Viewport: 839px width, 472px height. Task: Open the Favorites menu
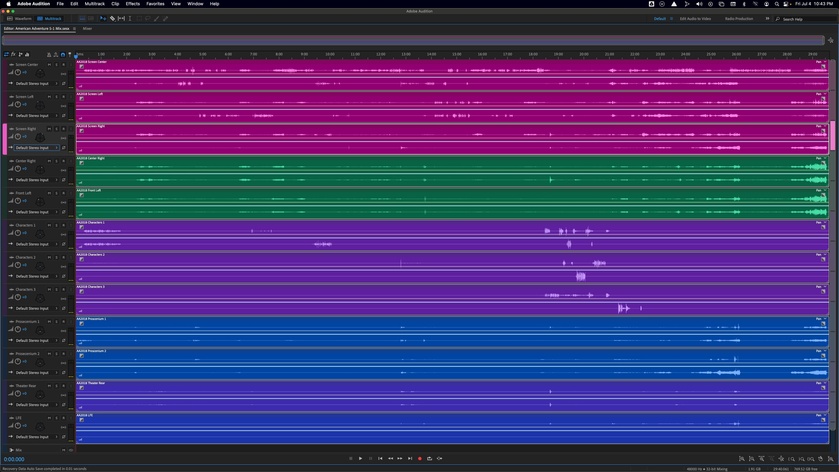pos(155,4)
